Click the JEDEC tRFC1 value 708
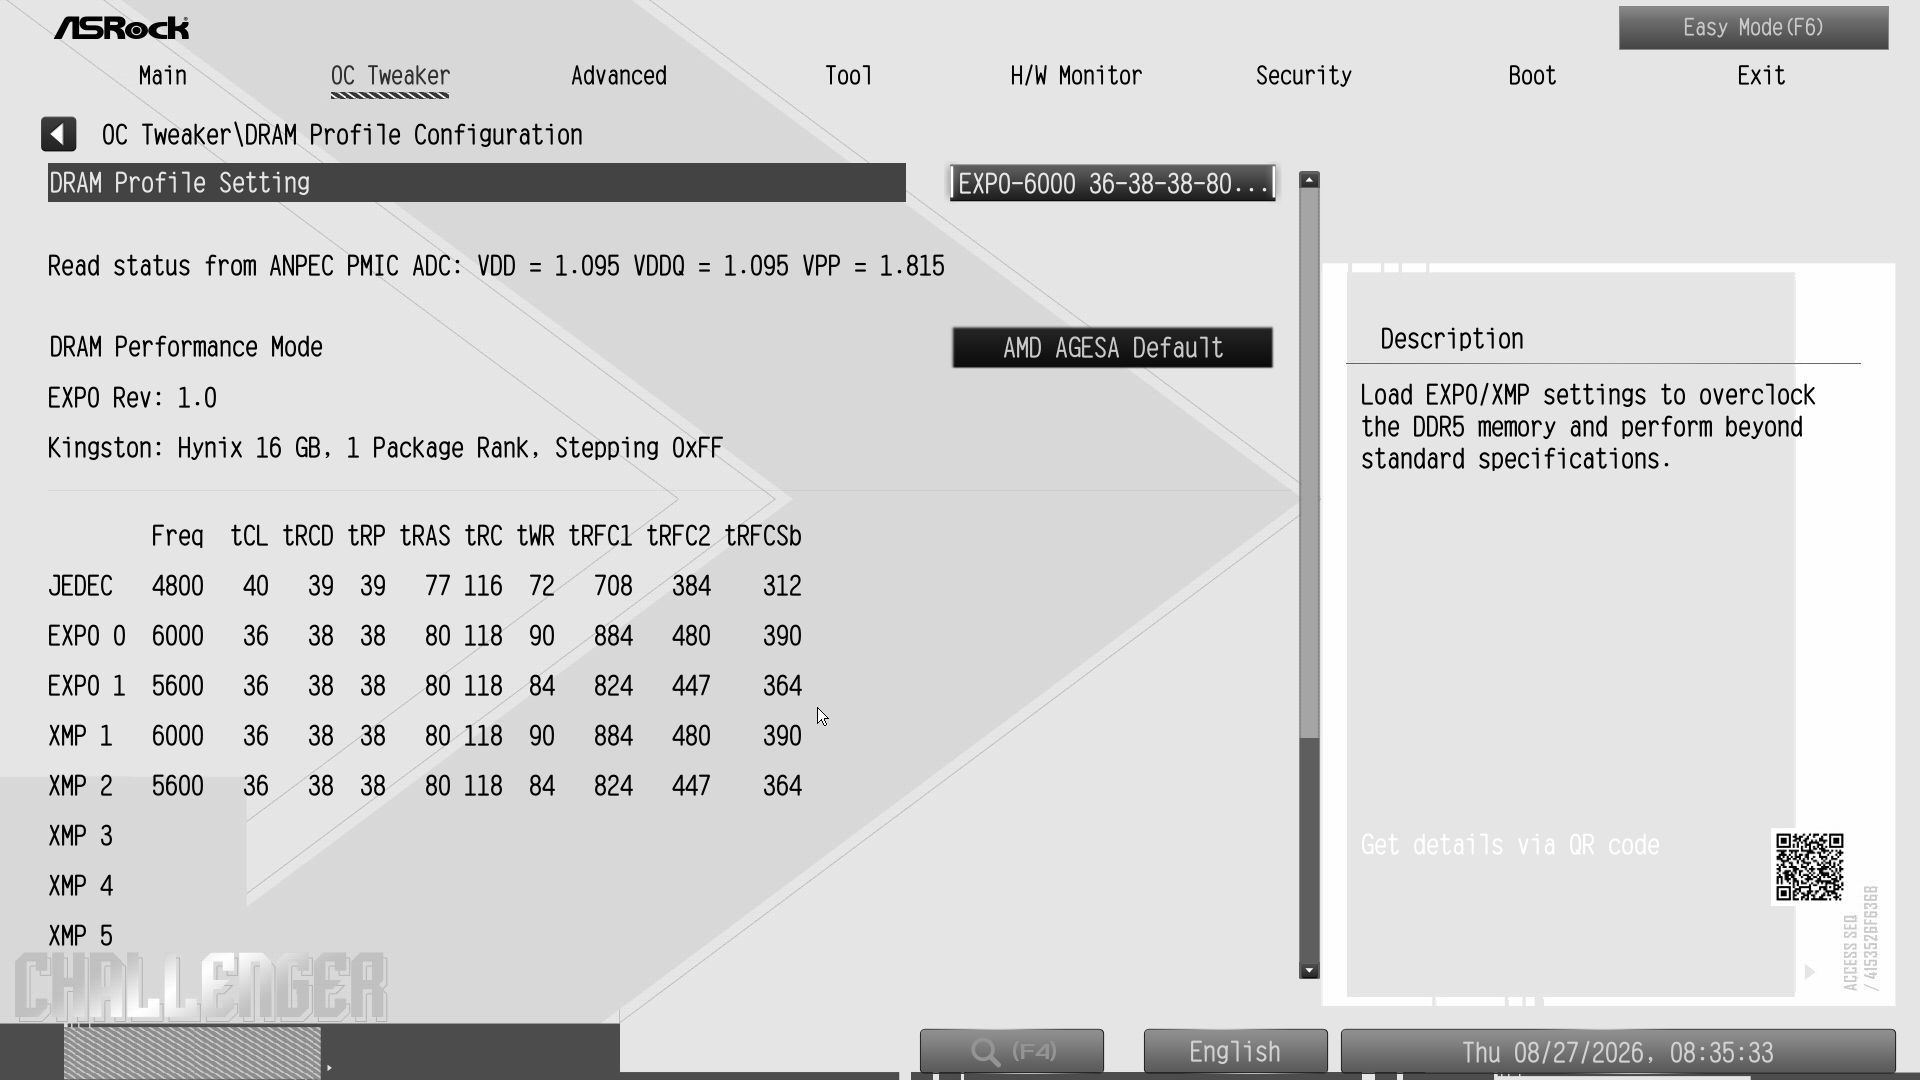1920x1080 pixels. tap(613, 586)
